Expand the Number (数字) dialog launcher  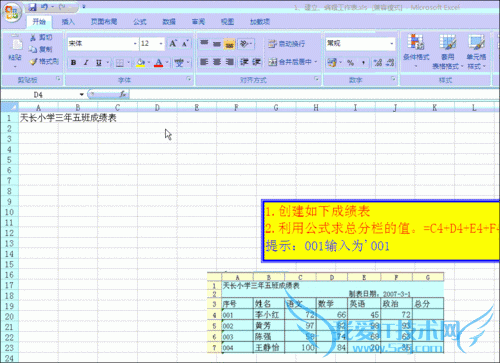tap(393, 79)
